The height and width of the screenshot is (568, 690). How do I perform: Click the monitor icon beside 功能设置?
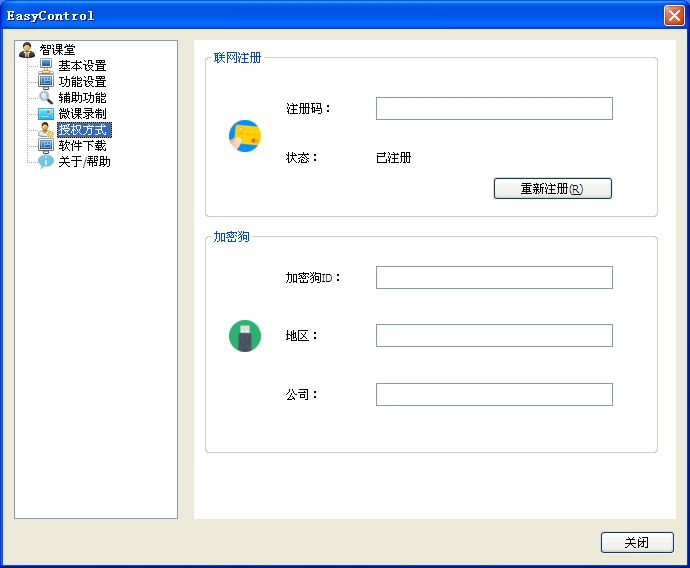pos(46,82)
